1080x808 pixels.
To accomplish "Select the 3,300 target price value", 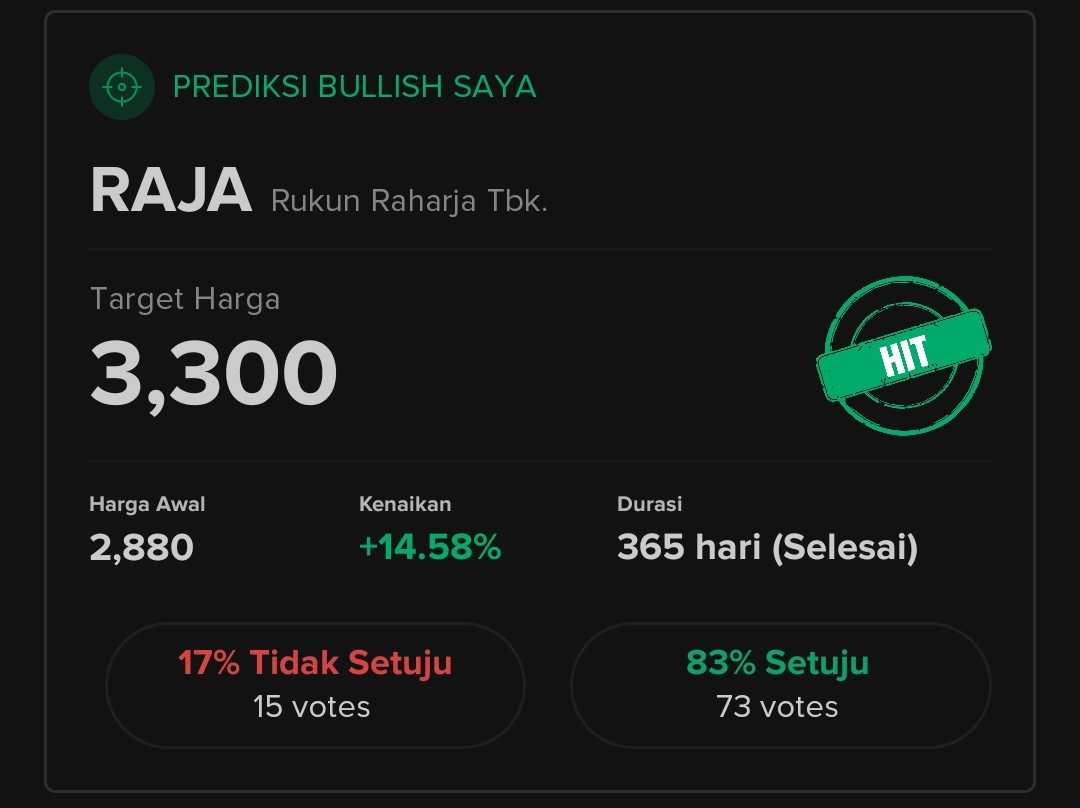I will tap(213, 373).
